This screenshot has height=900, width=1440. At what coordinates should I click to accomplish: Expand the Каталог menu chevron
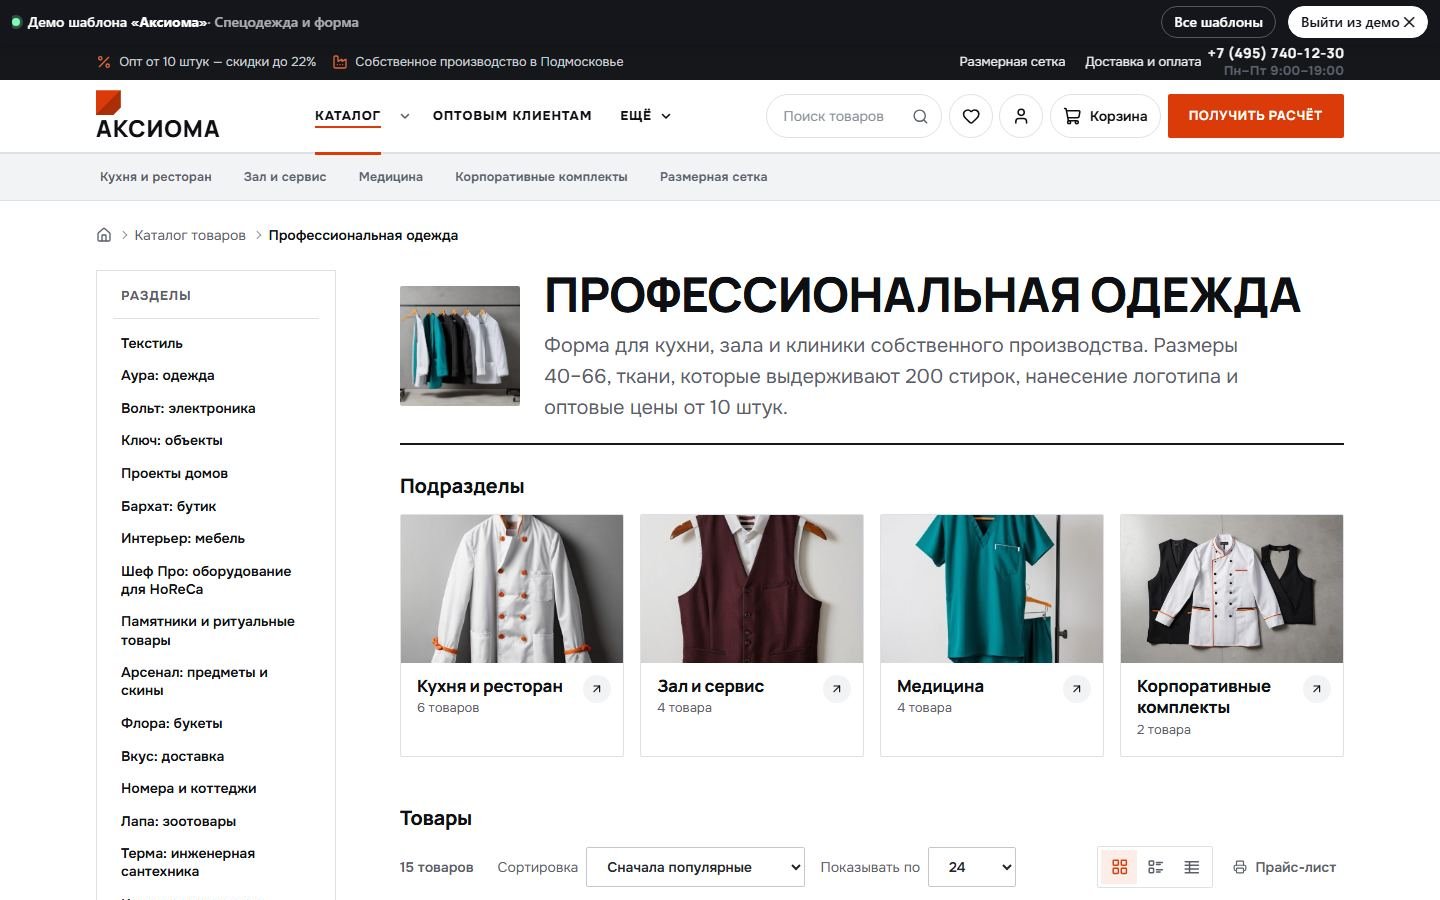[x=405, y=116]
